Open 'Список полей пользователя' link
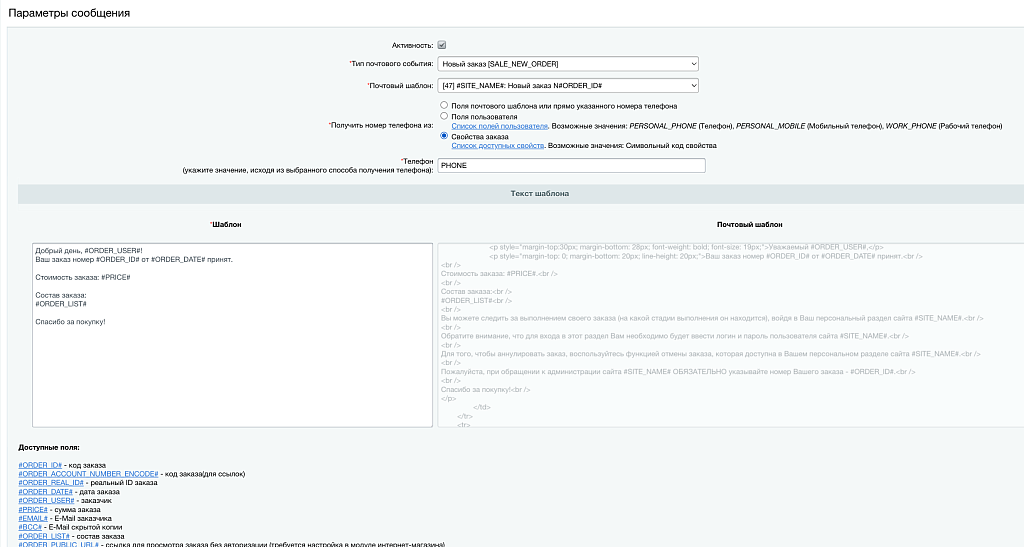 (499, 126)
